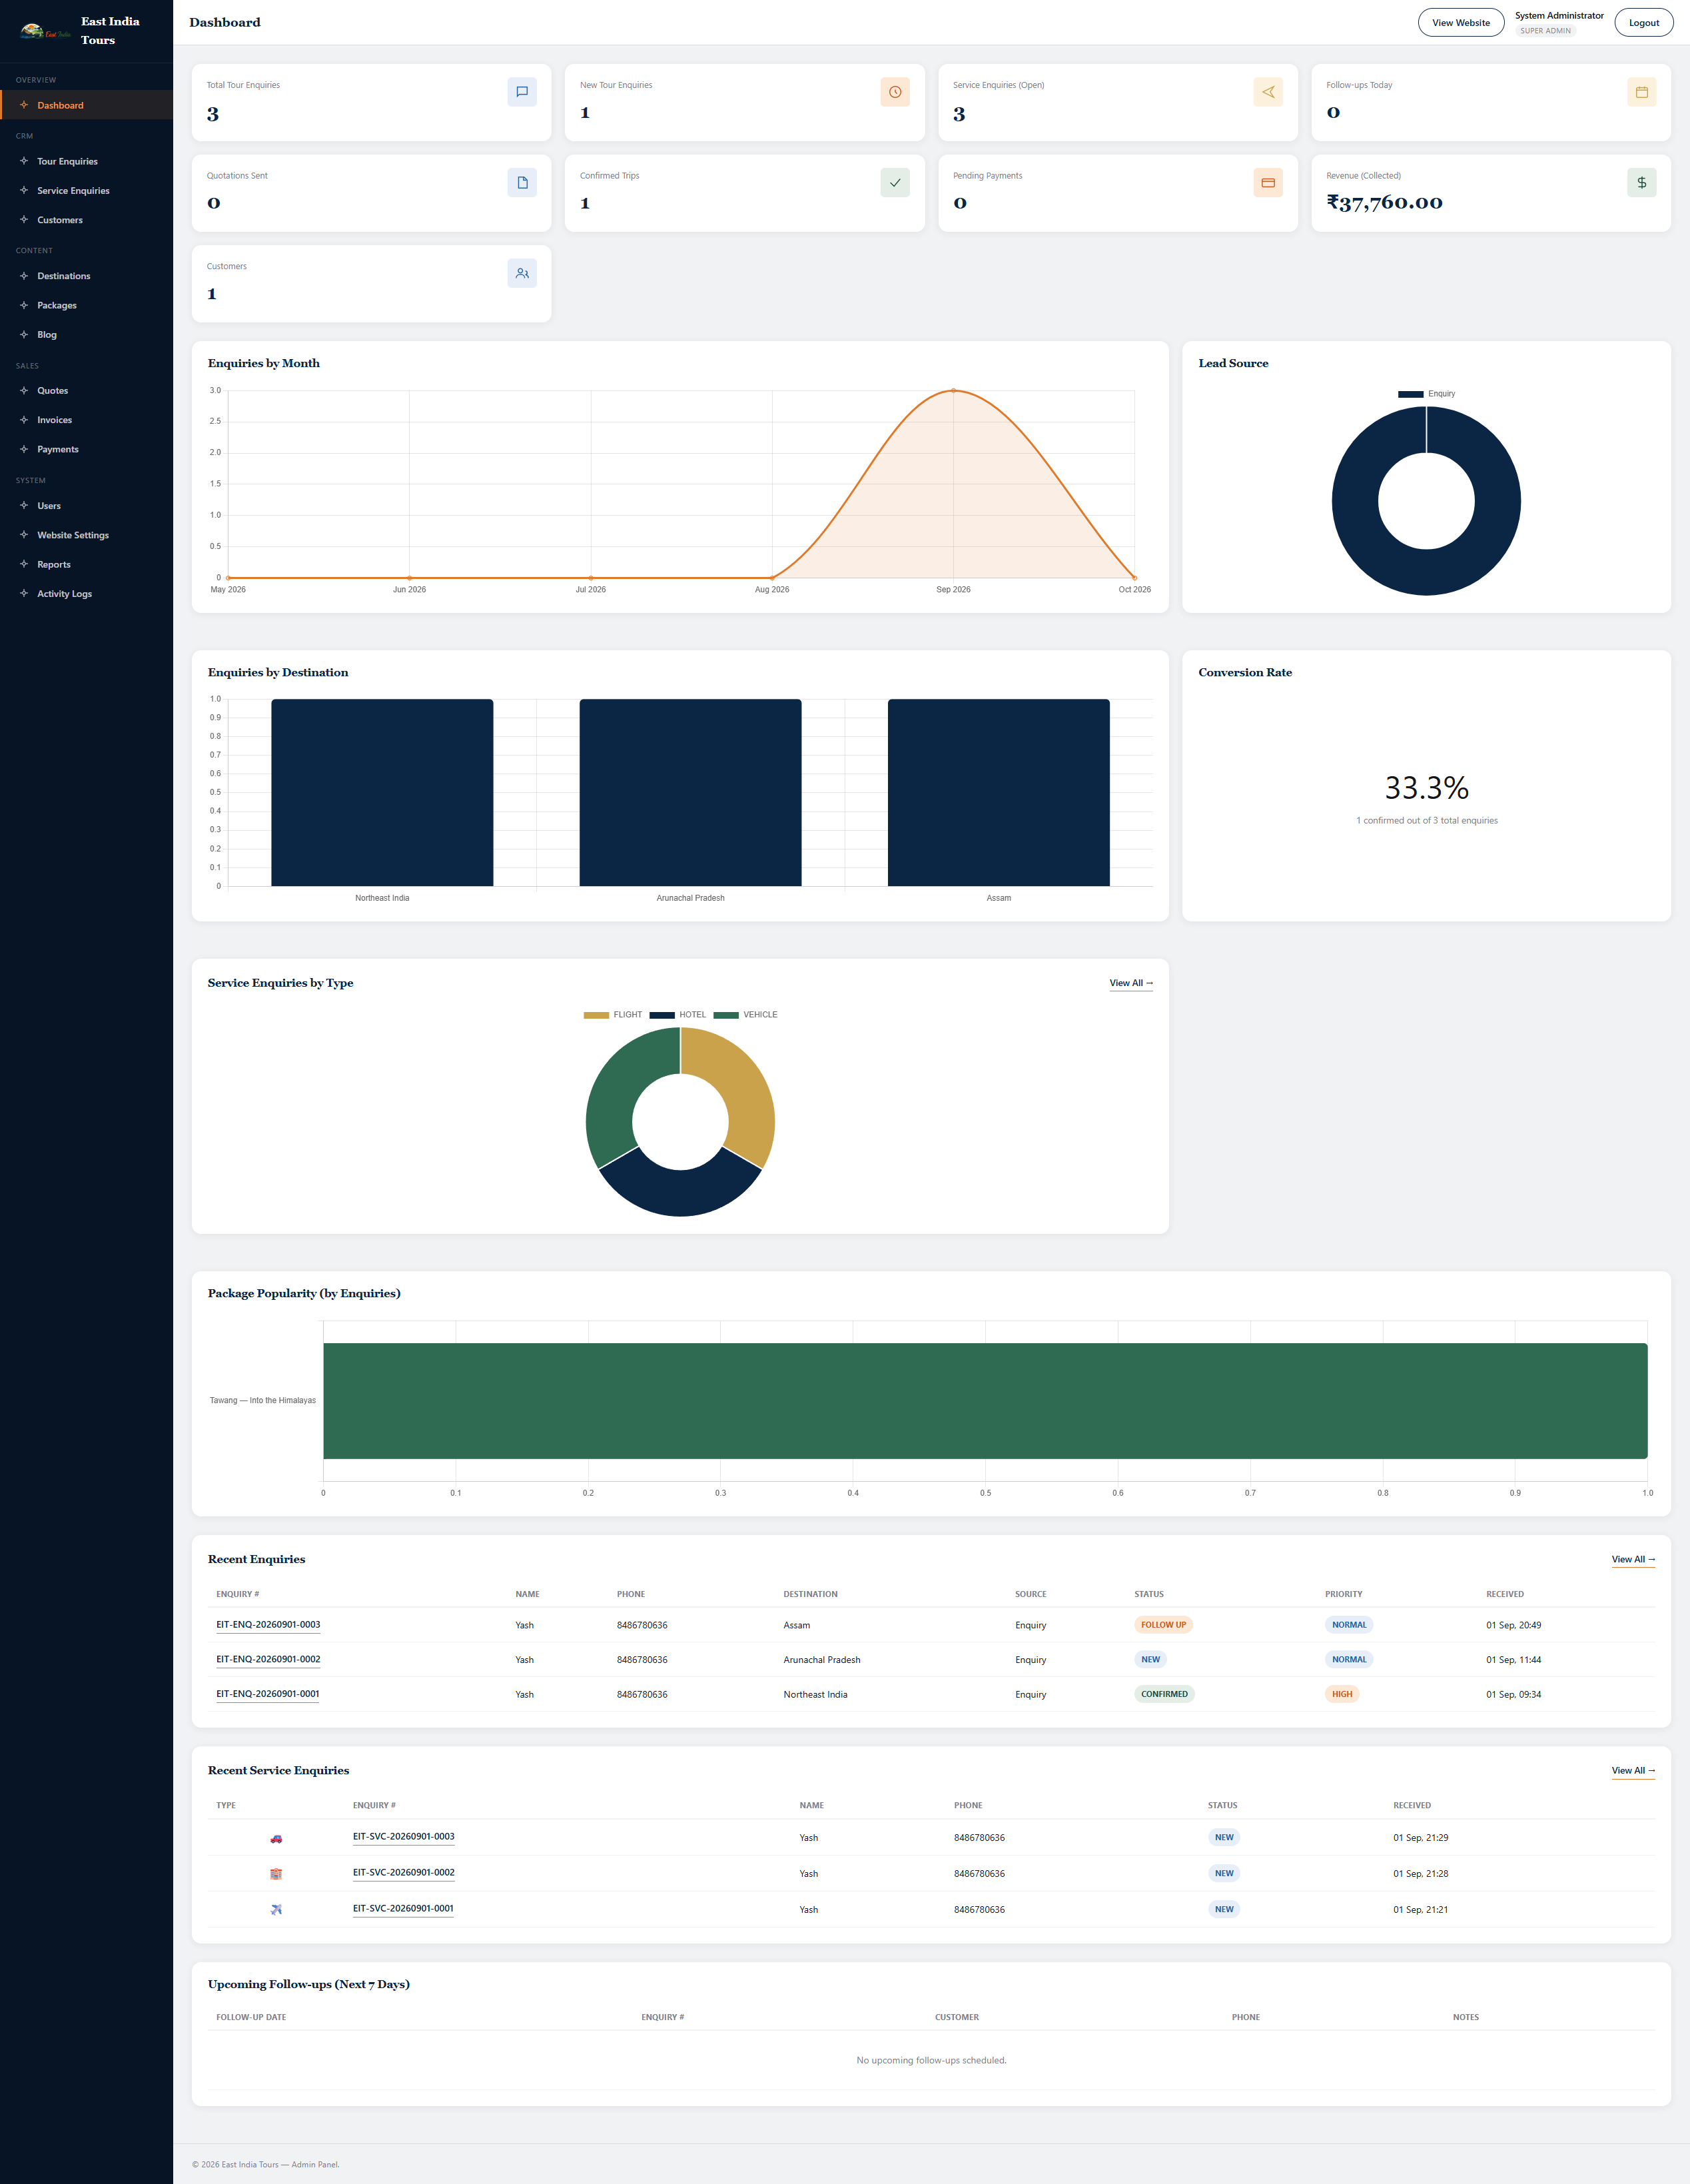Navigate to Destinations

pyautogui.click(x=87, y=276)
